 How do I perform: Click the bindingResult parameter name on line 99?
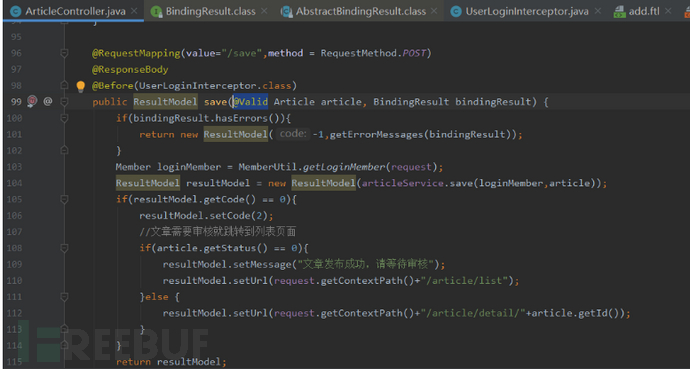pyautogui.click(x=493, y=102)
